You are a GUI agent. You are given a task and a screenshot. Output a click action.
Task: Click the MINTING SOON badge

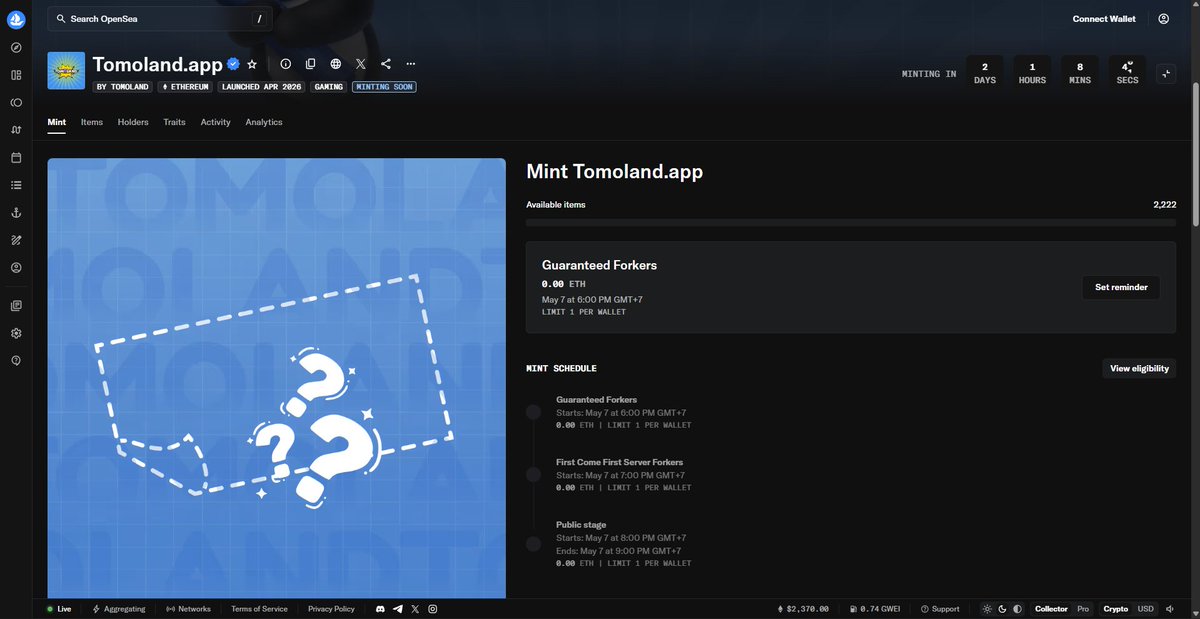tap(384, 87)
